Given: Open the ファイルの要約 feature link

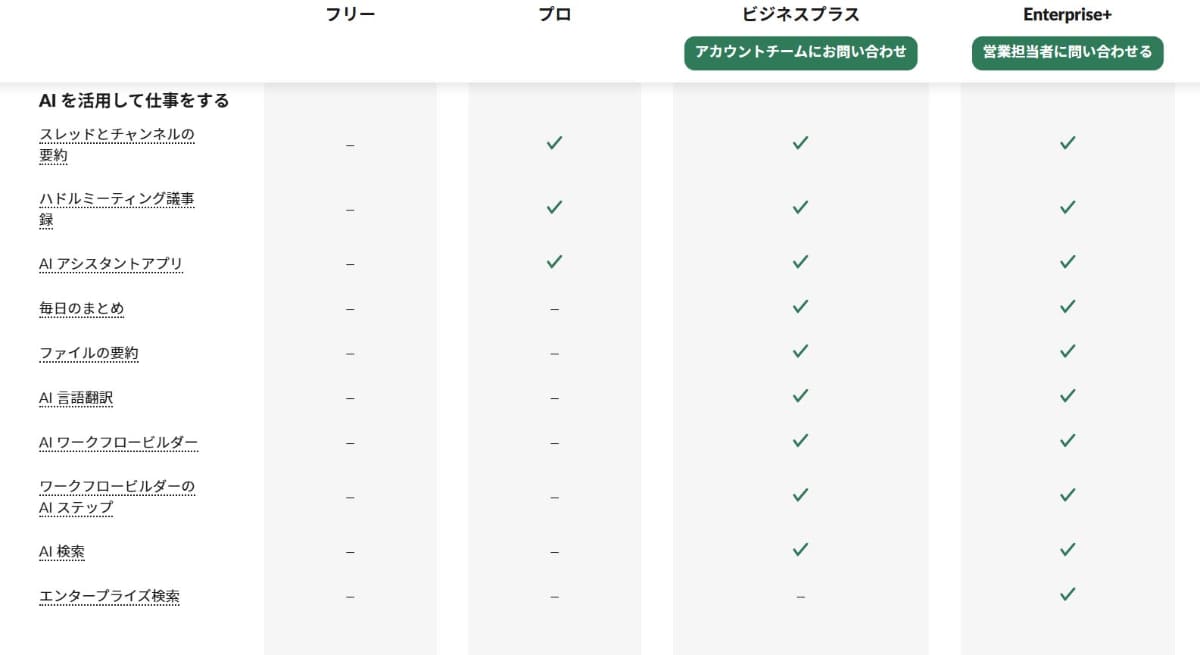Looking at the screenshot, I should click(88, 353).
